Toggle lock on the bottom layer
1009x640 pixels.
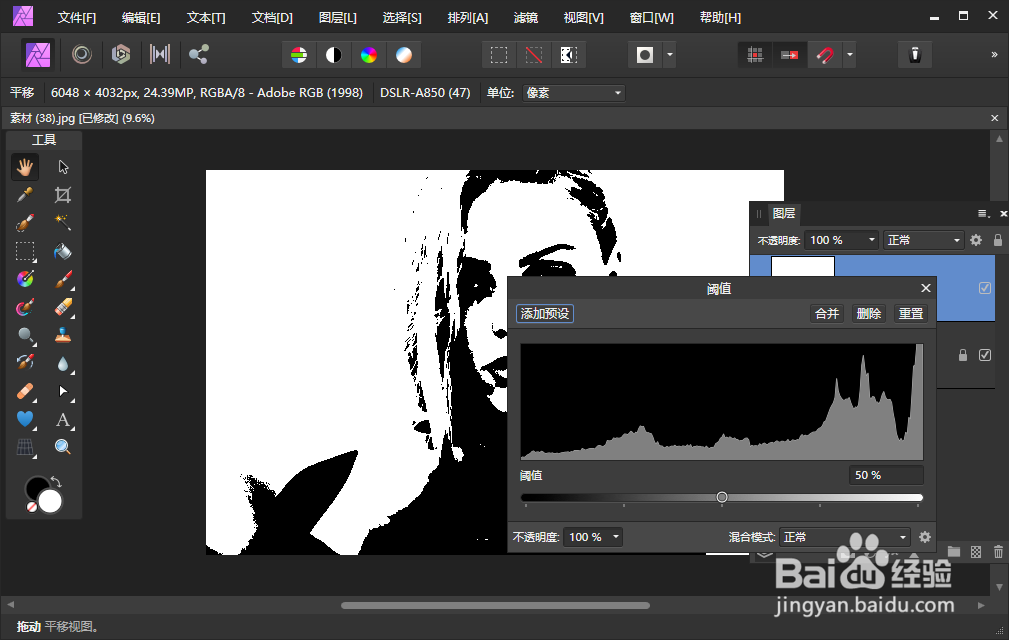click(963, 355)
